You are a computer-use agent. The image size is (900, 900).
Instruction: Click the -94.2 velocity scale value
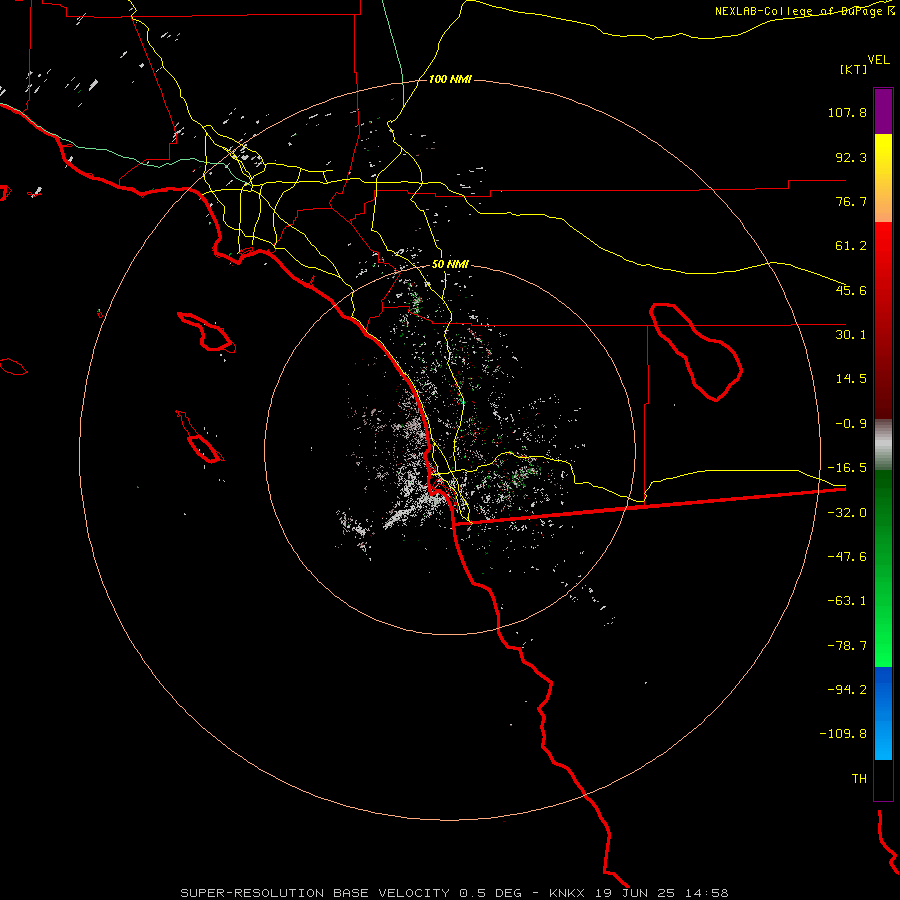pos(847,690)
